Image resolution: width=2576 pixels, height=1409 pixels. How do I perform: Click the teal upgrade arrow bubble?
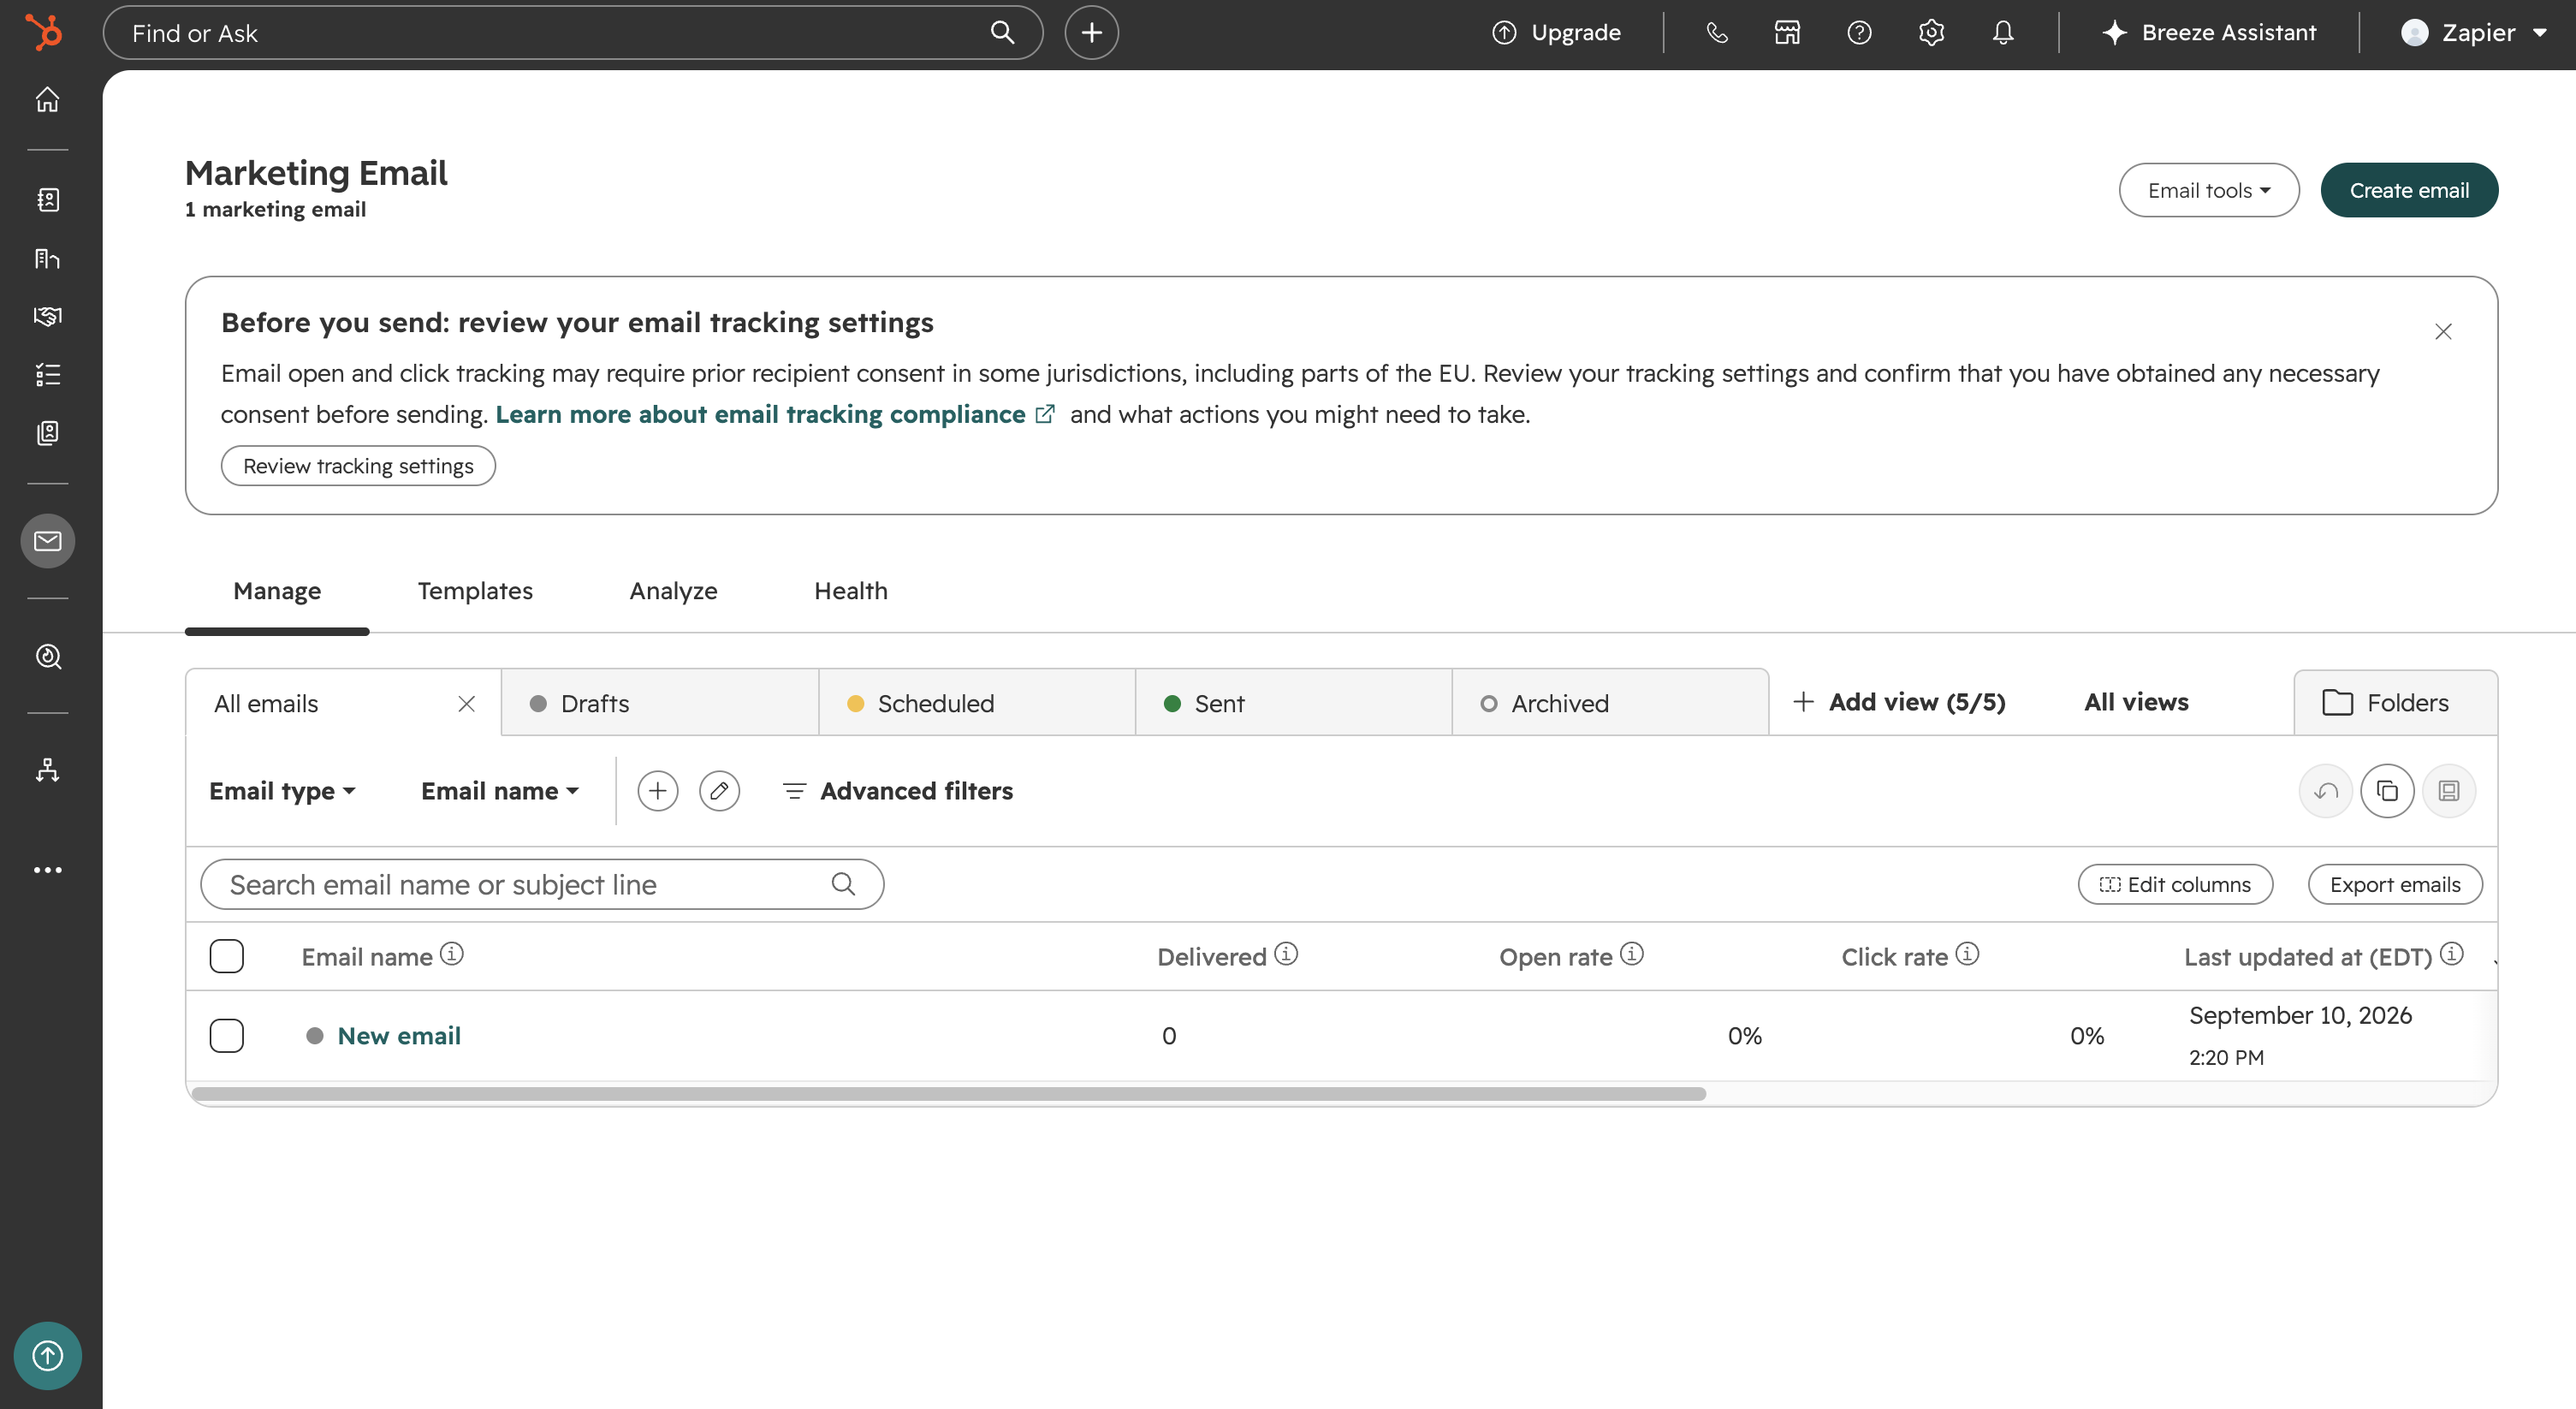point(47,1355)
